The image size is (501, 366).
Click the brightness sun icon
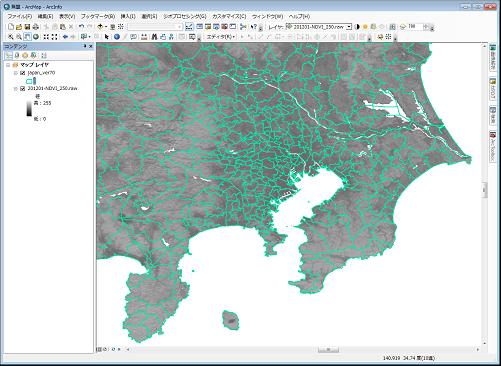point(365,27)
